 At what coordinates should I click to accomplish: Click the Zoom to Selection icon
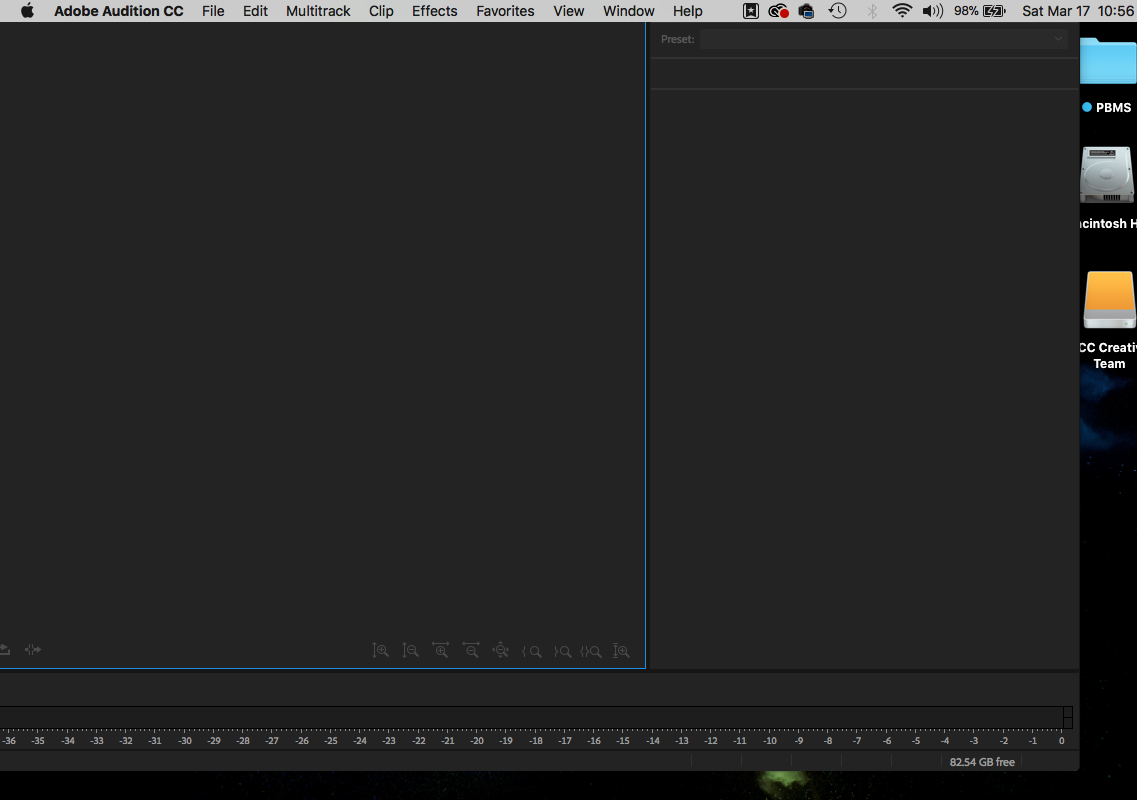[x=591, y=651]
